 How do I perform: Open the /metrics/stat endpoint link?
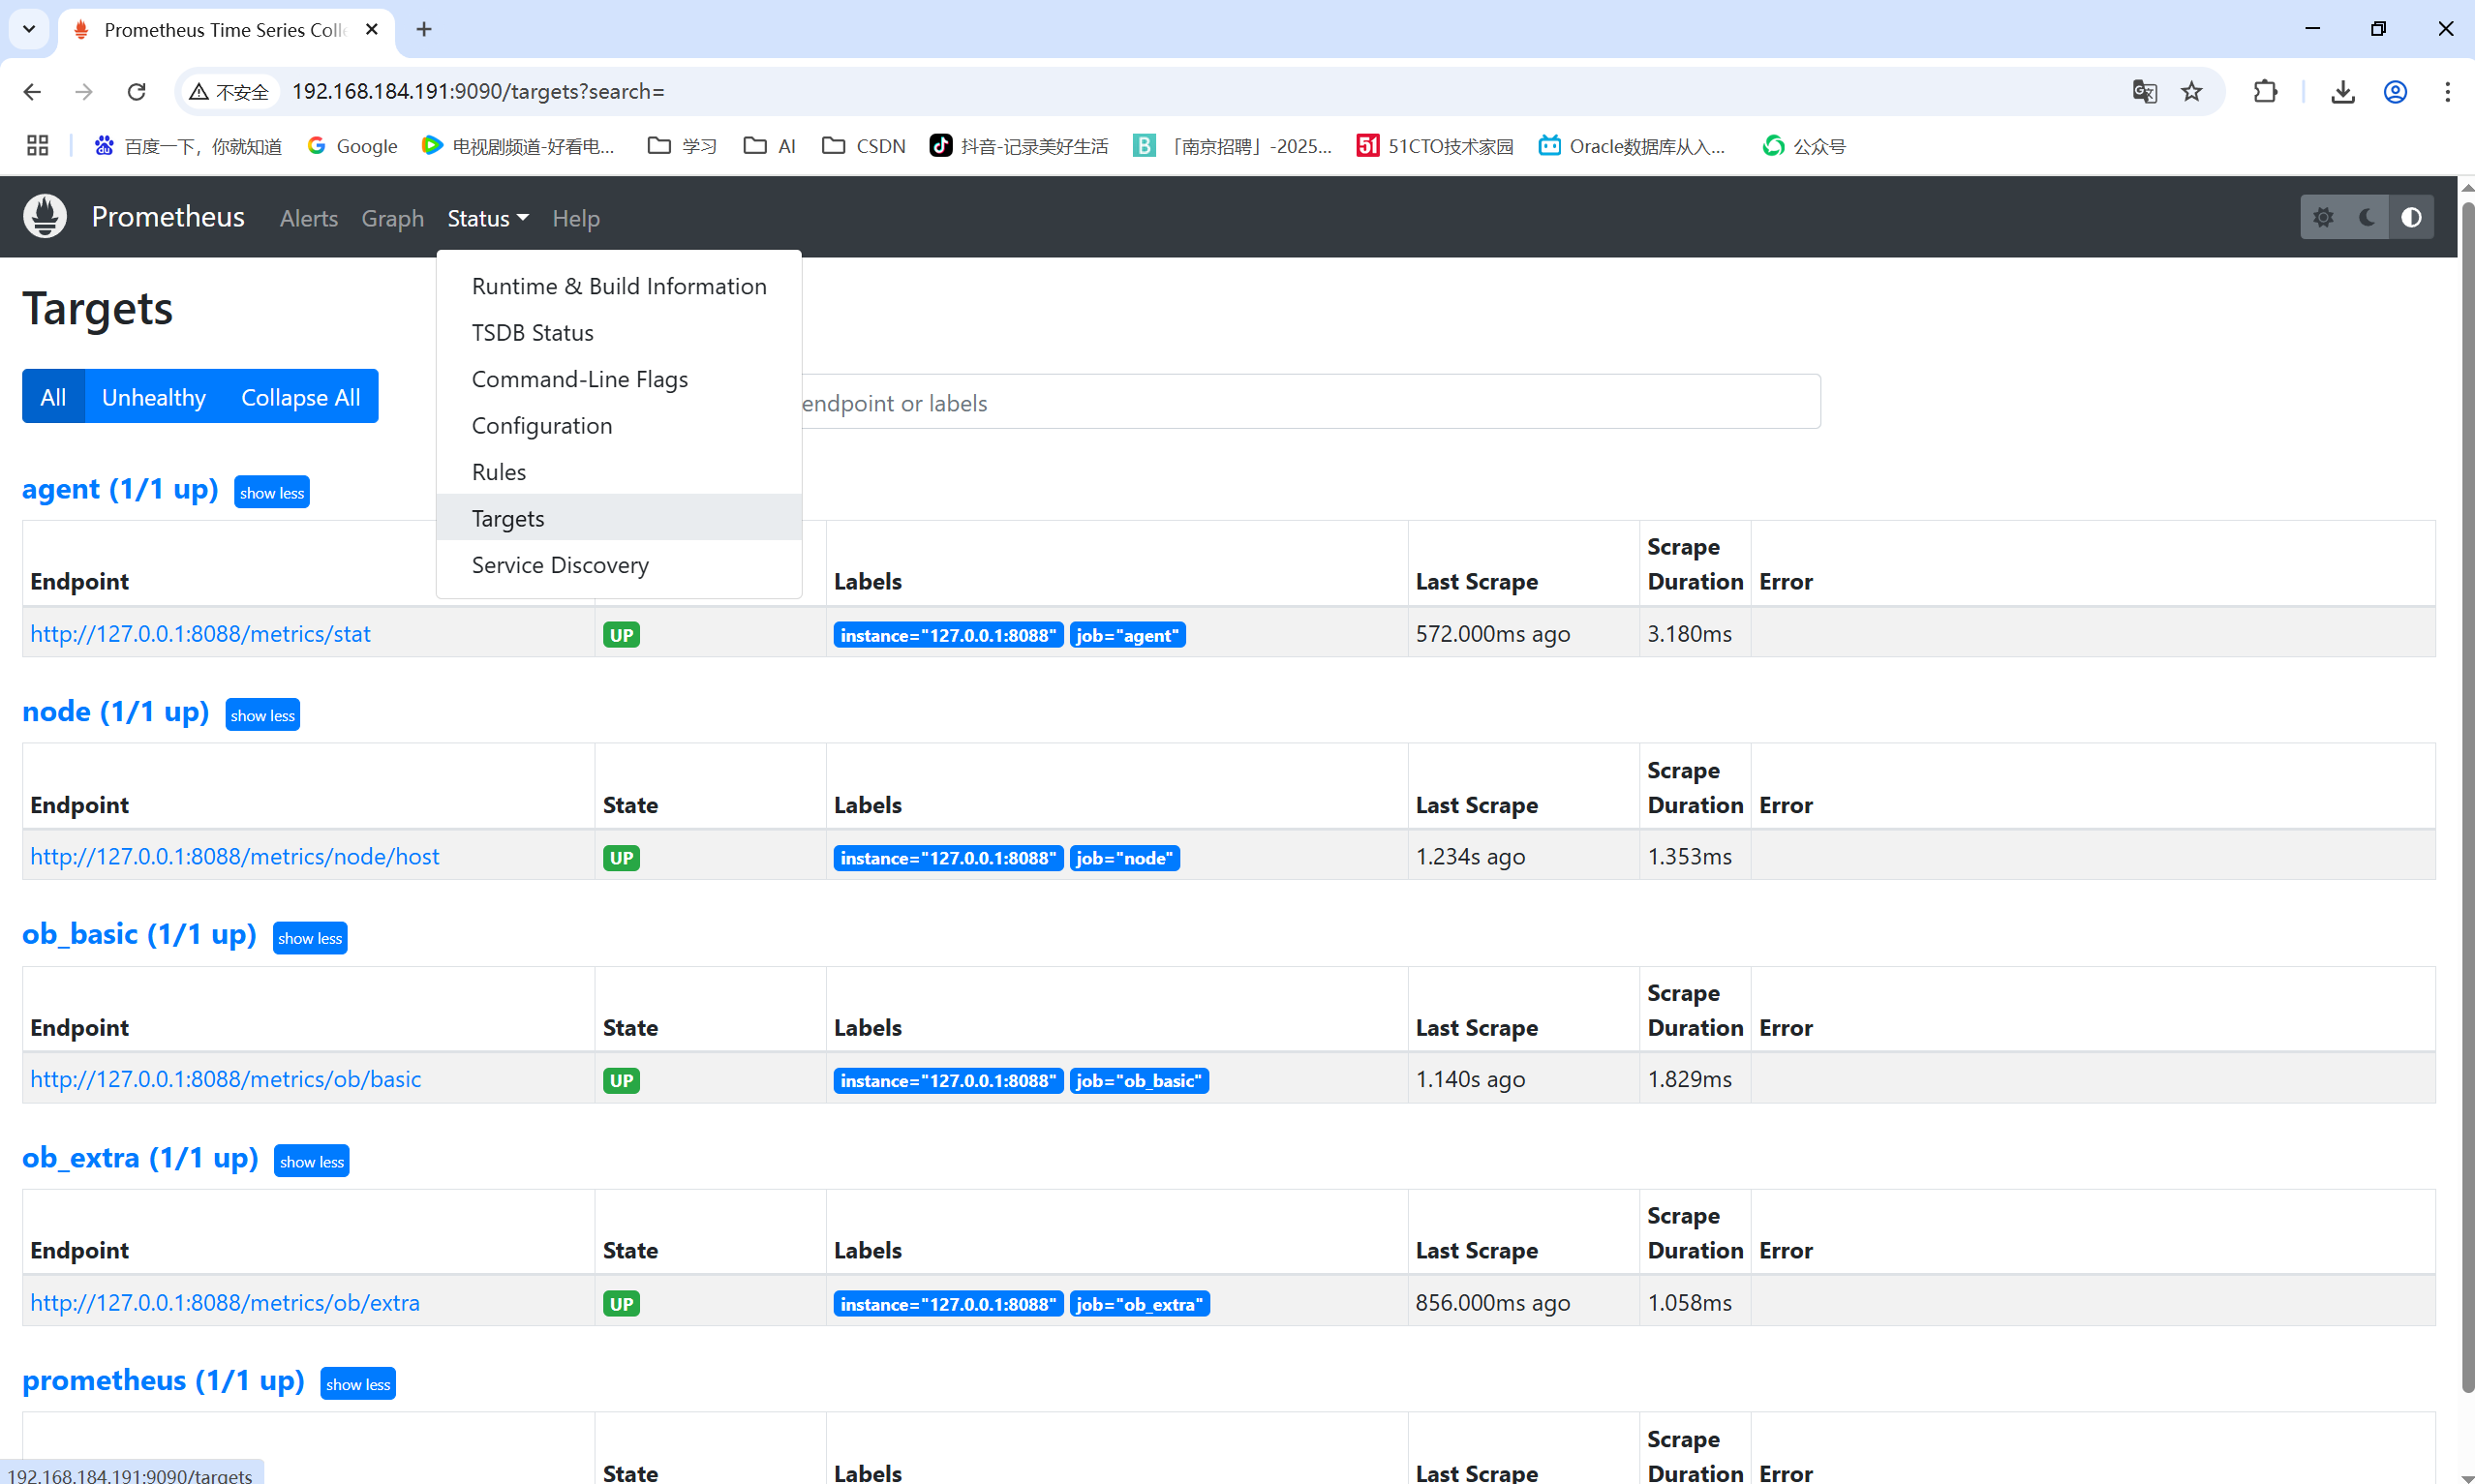click(x=200, y=634)
